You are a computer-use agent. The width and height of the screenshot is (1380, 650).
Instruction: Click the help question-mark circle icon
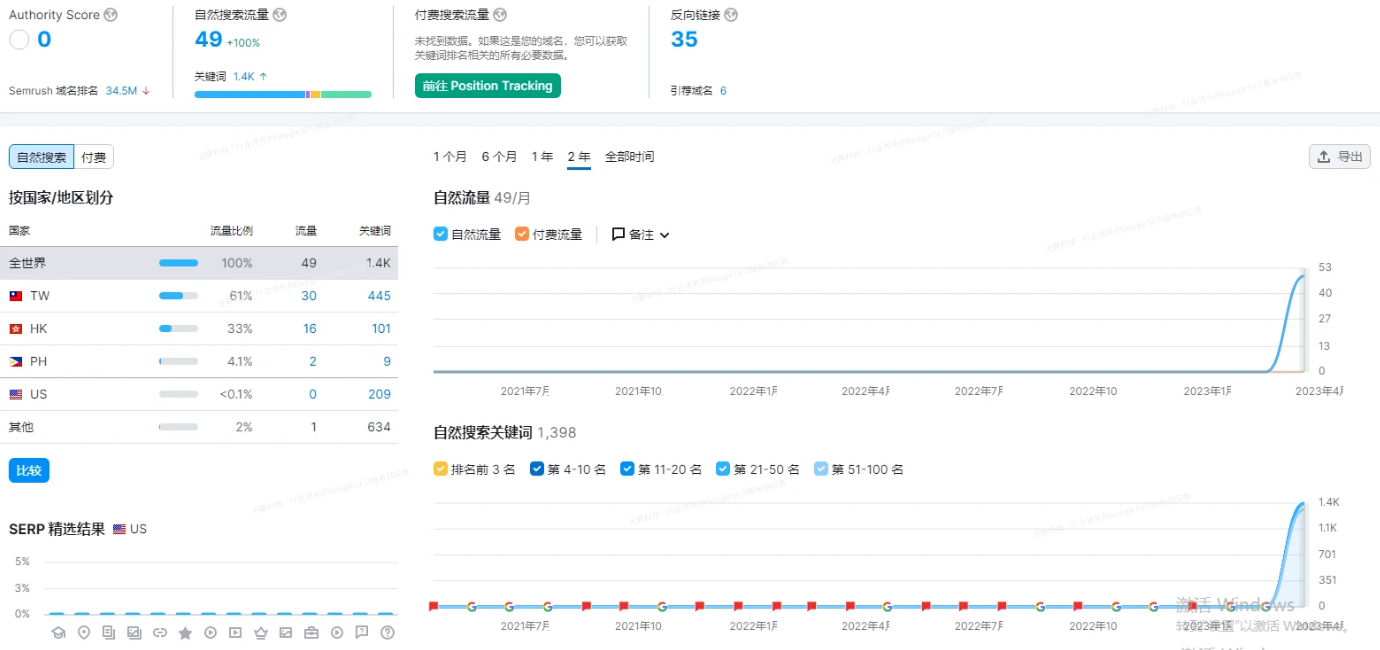coord(387,632)
